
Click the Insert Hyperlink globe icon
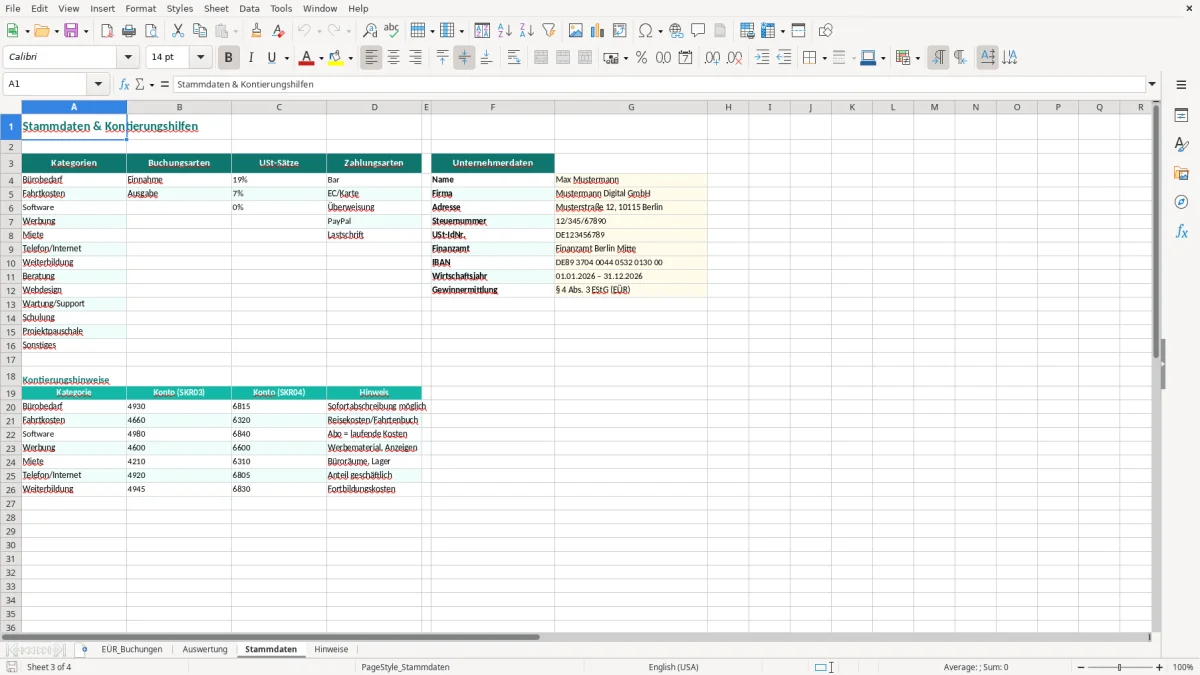pyautogui.click(x=676, y=31)
